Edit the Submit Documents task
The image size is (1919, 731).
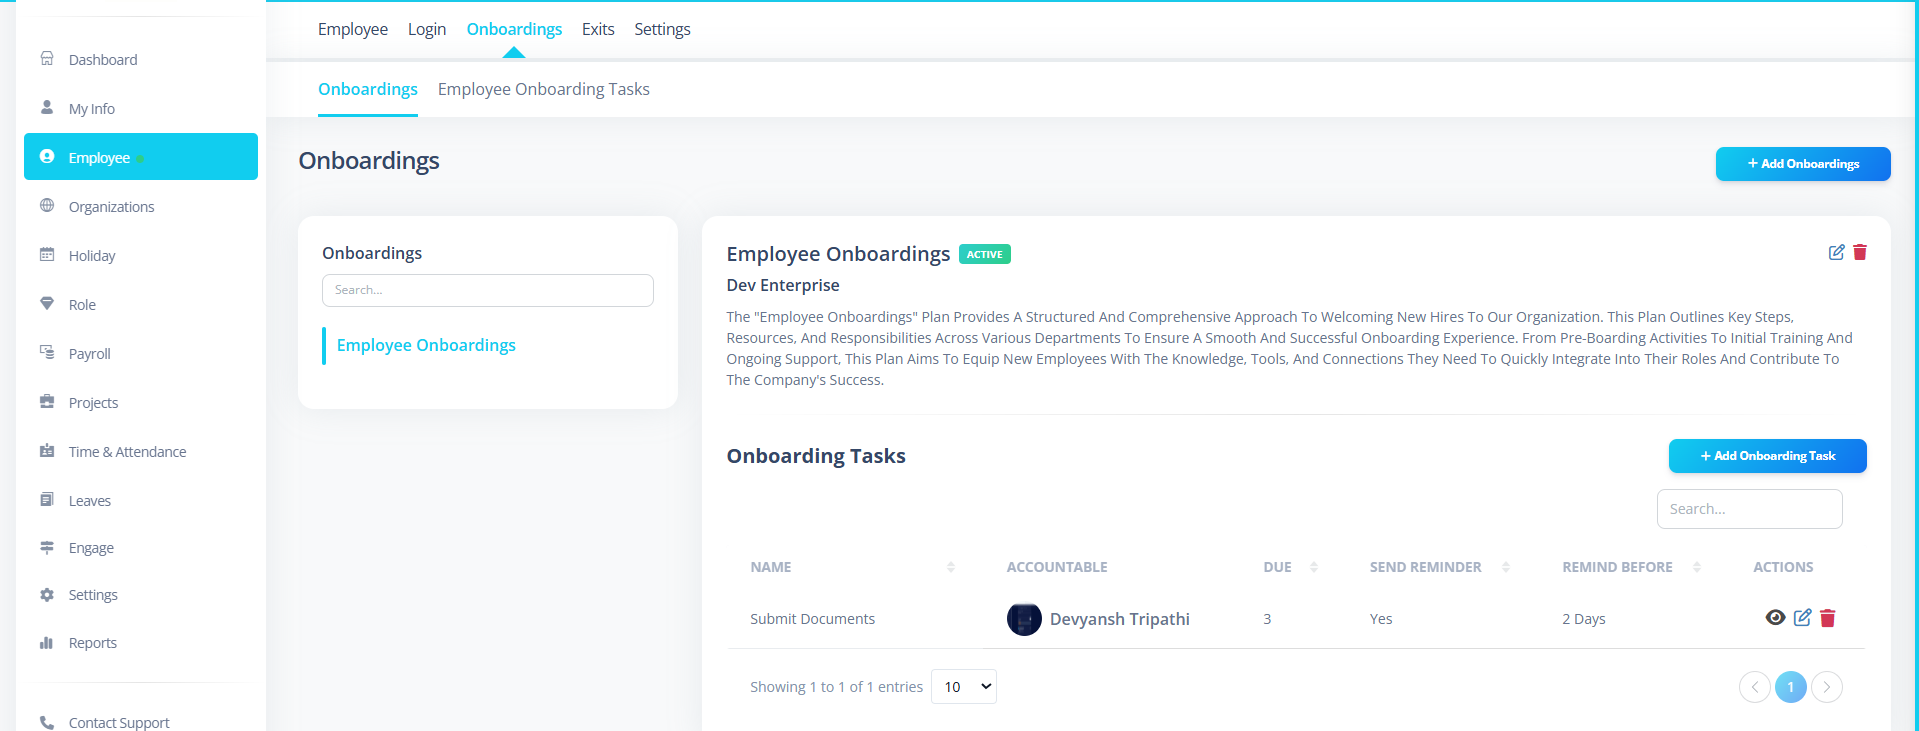click(x=1803, y=618)
